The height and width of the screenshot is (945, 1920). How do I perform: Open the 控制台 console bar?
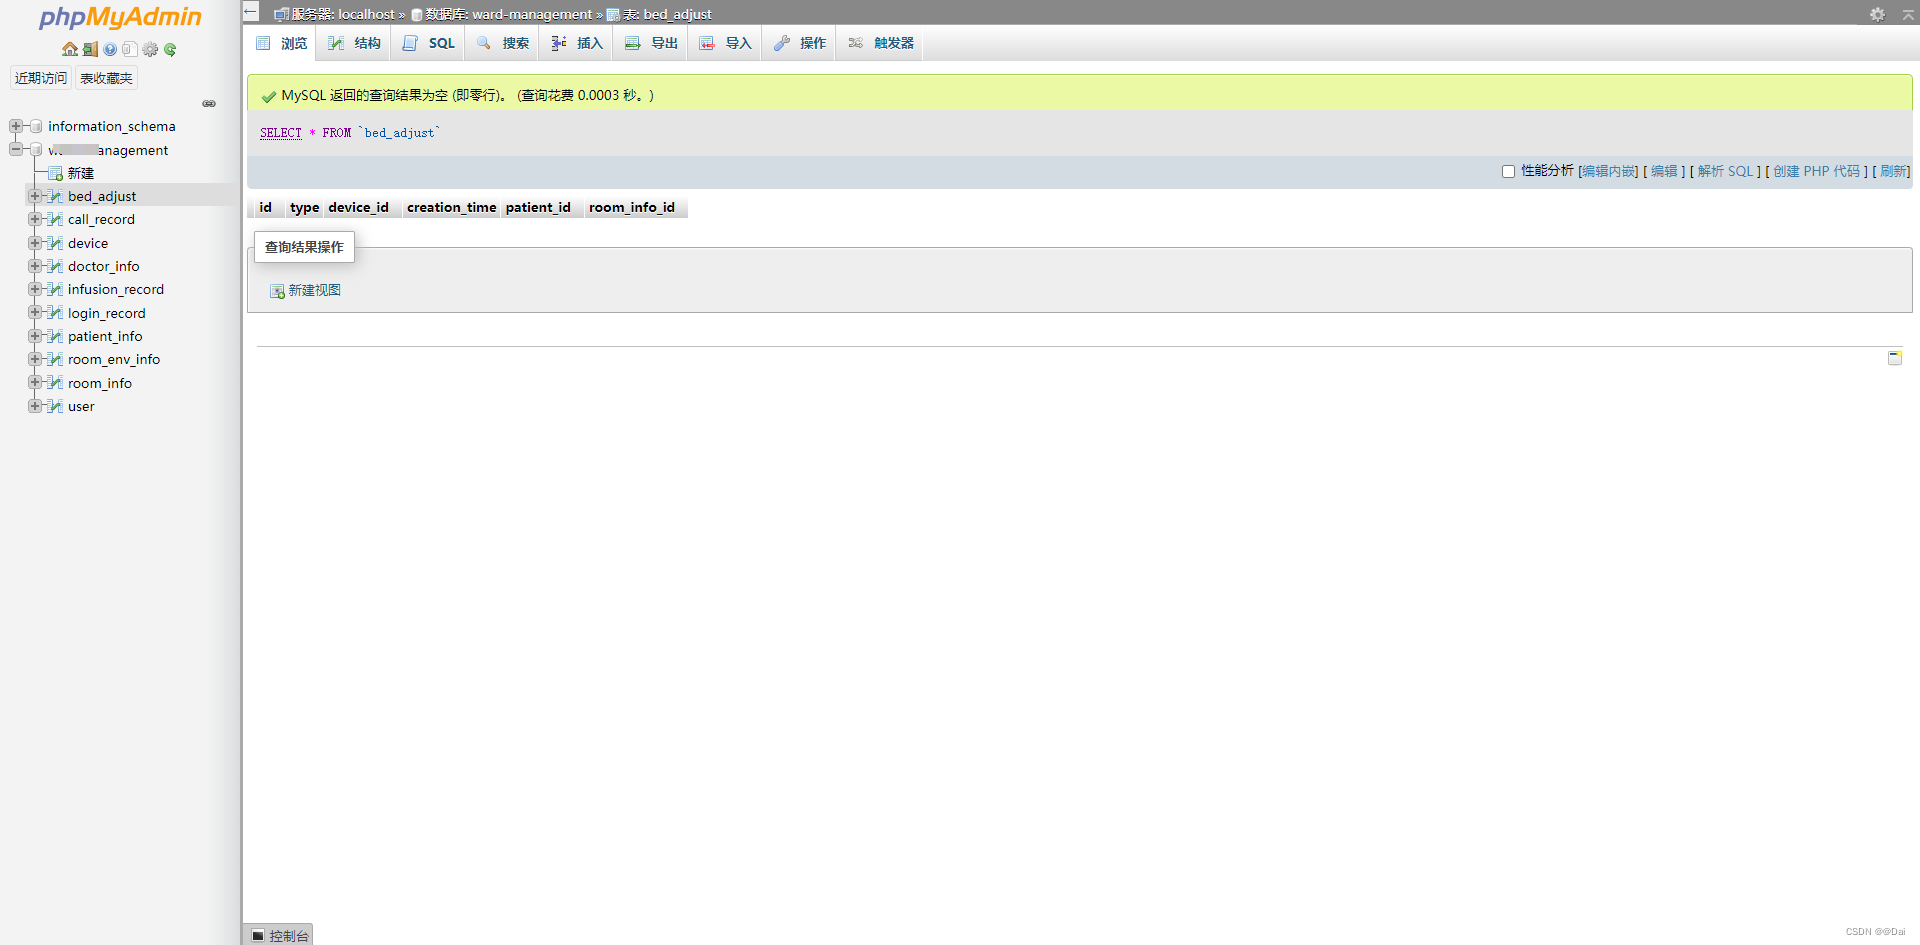[x=279, y=935]
